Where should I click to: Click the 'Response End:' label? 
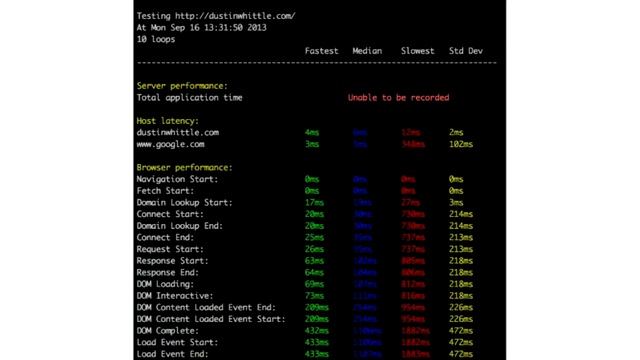coord(167,272)
